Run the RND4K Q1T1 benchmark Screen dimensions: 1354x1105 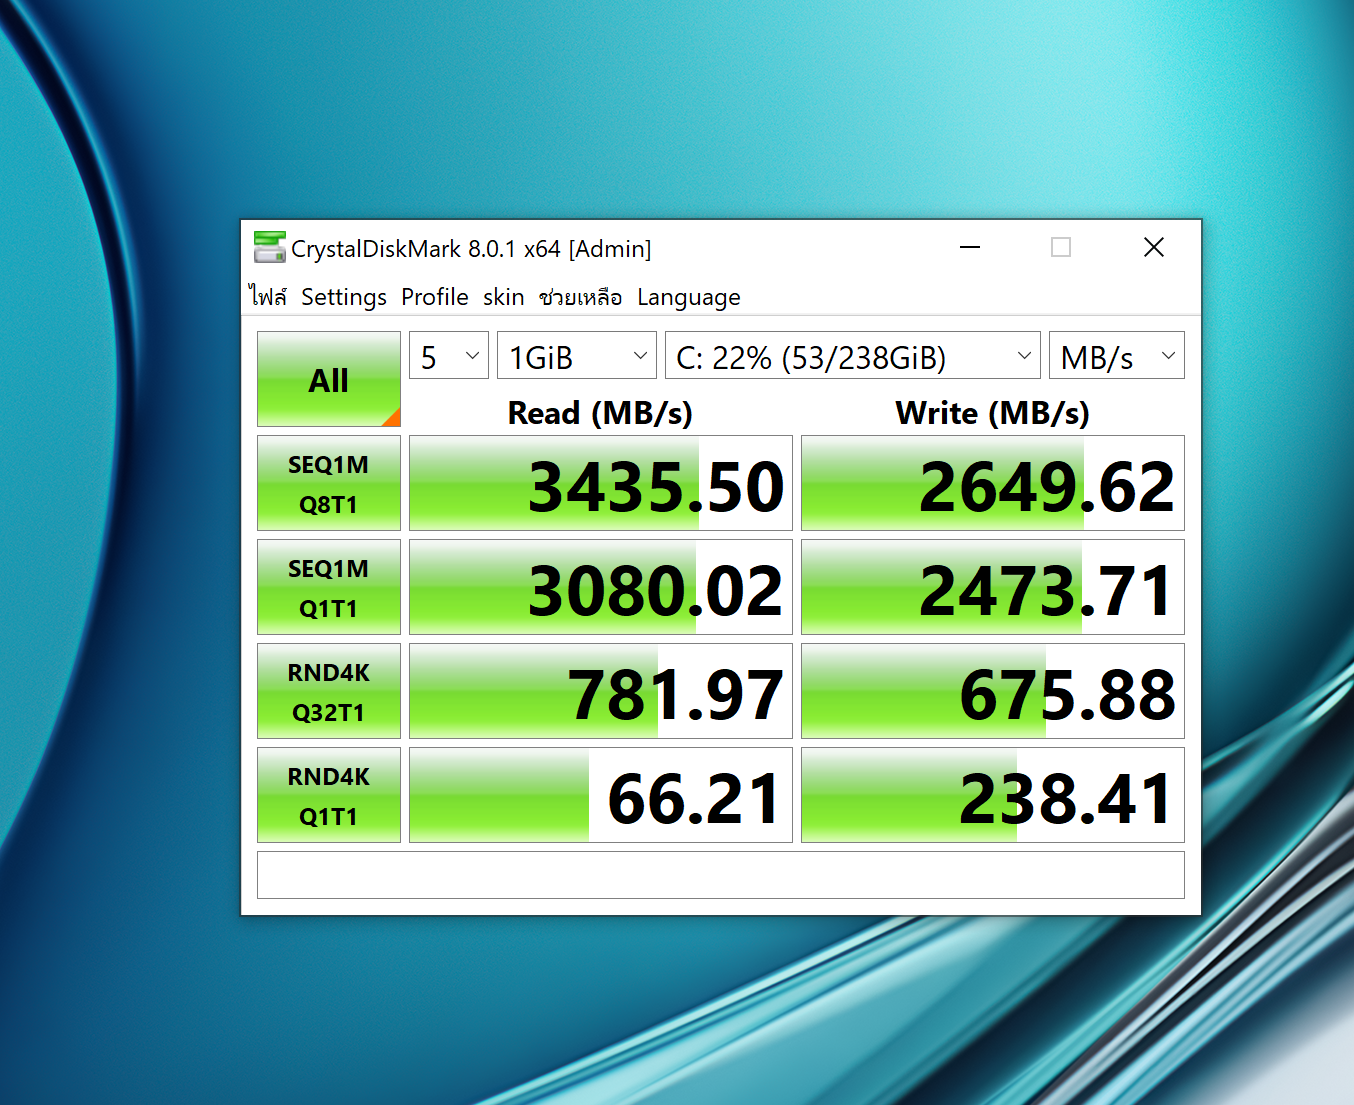point(329,795)
